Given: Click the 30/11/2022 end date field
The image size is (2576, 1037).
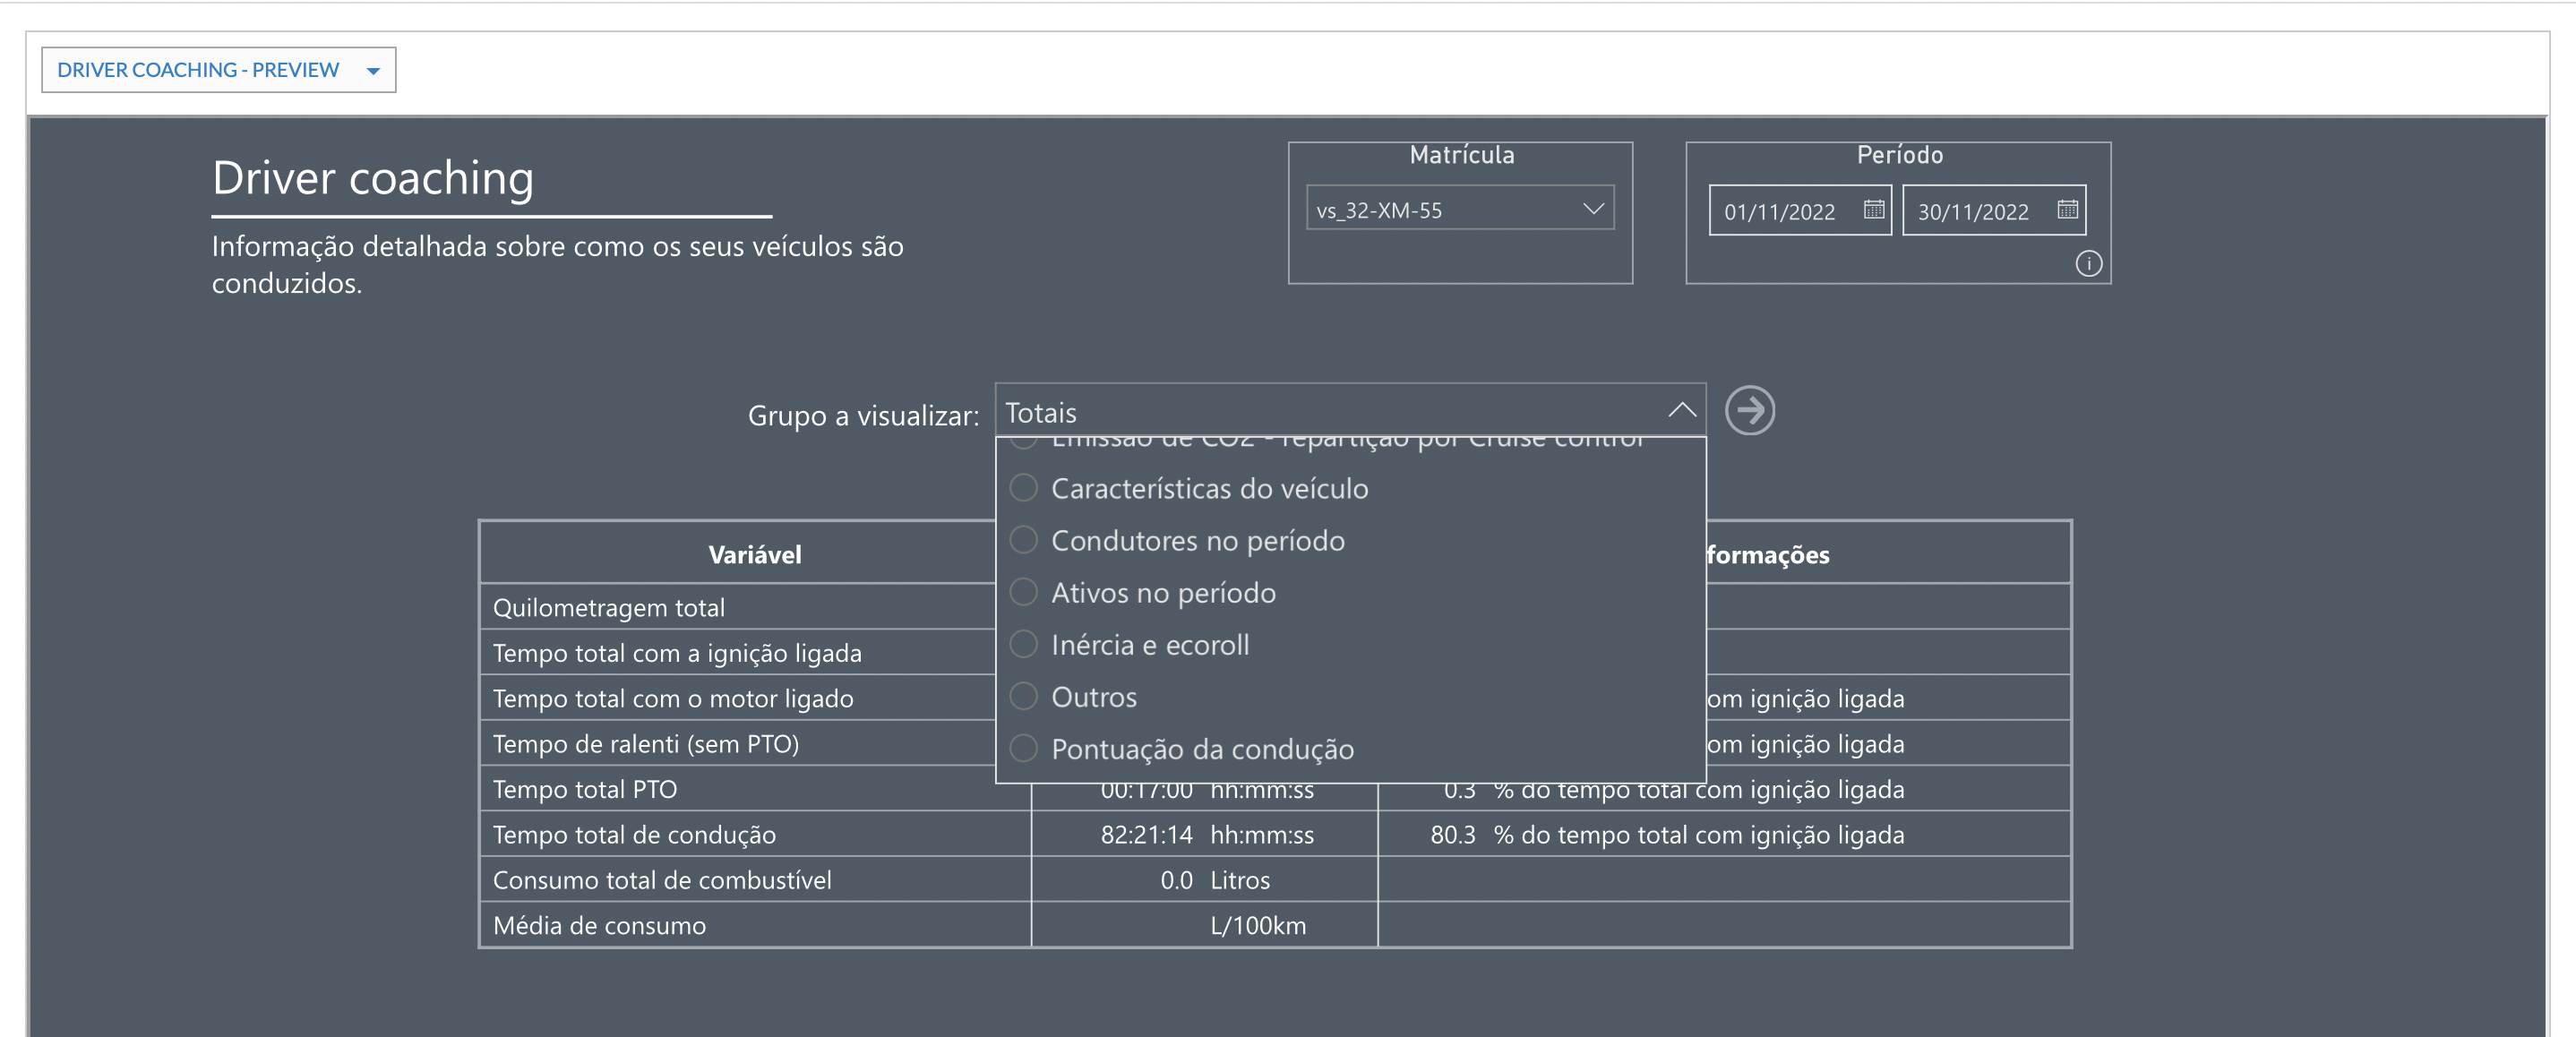Looking at the screenshot, I should coord(1993,211).
